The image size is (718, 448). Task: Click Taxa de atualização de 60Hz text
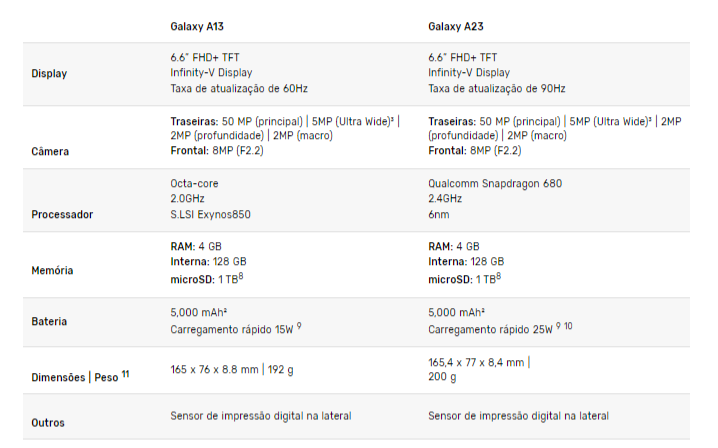coord(239,88)
